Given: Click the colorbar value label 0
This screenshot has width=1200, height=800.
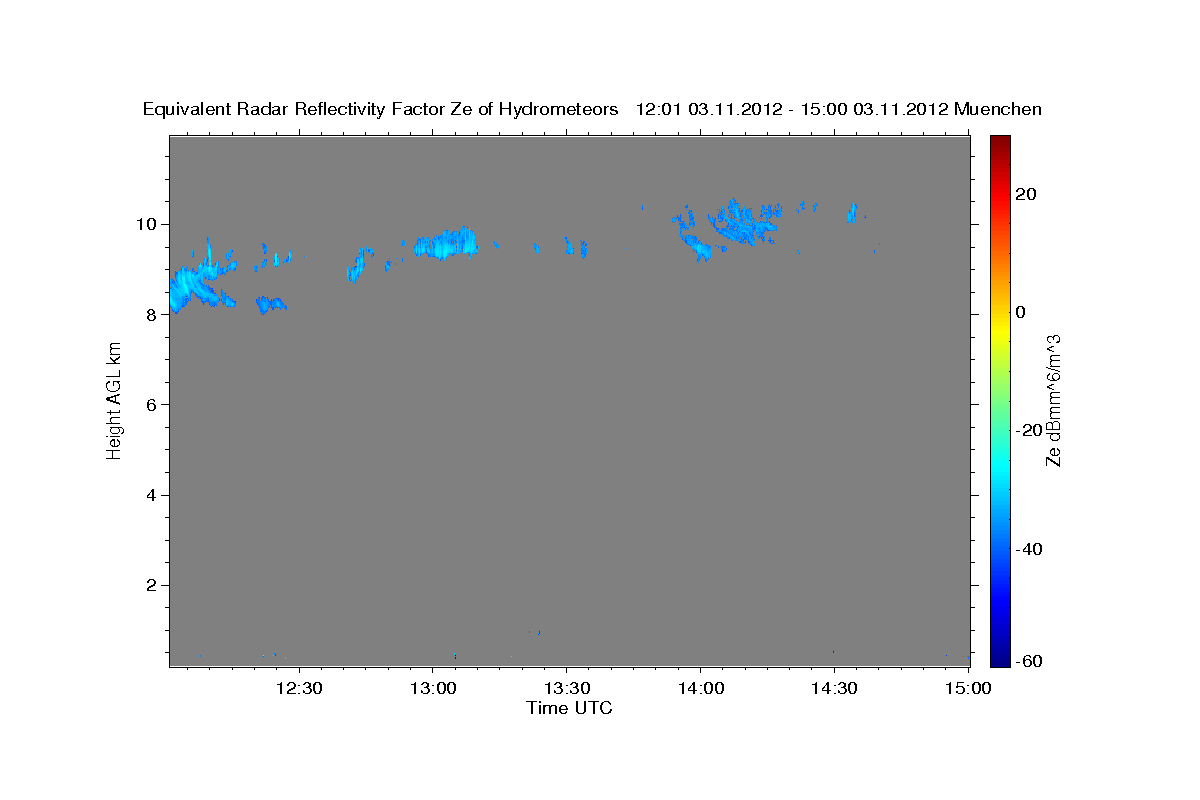Looking at the screenshot, I should point(1020,312).
